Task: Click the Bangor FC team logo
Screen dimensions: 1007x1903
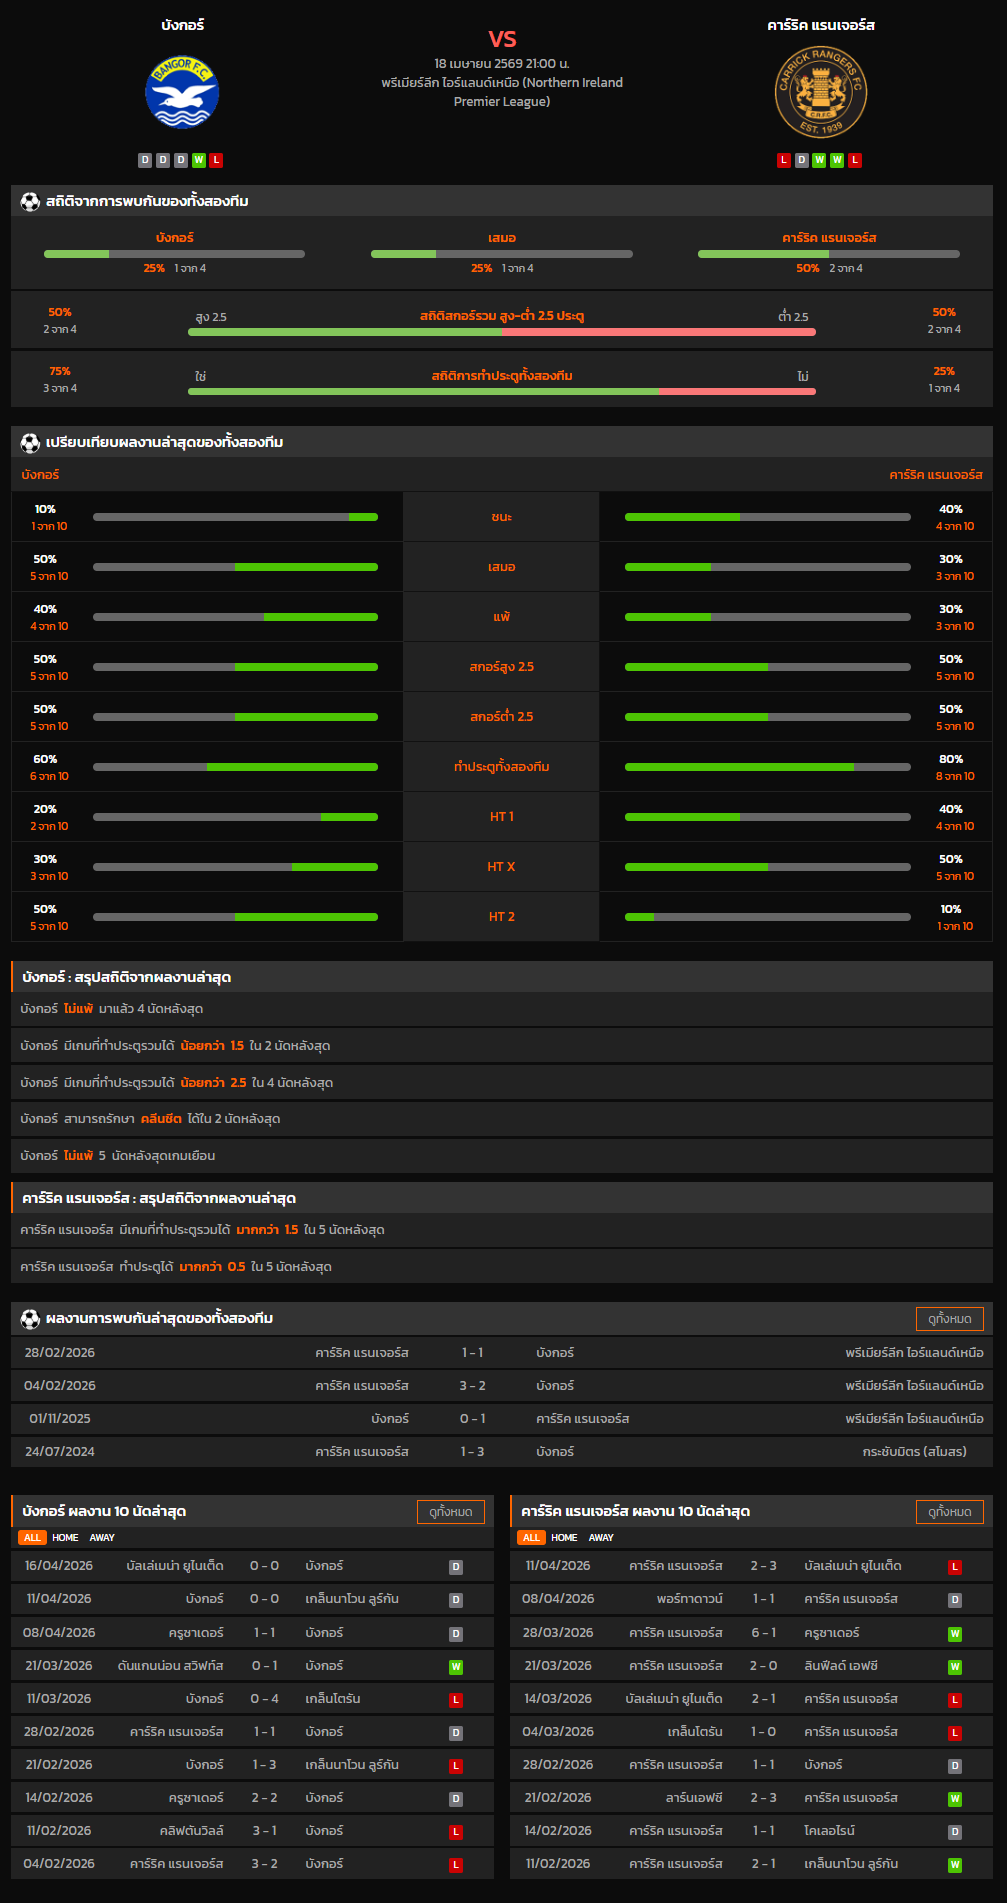Action: (x=182, y=93)
